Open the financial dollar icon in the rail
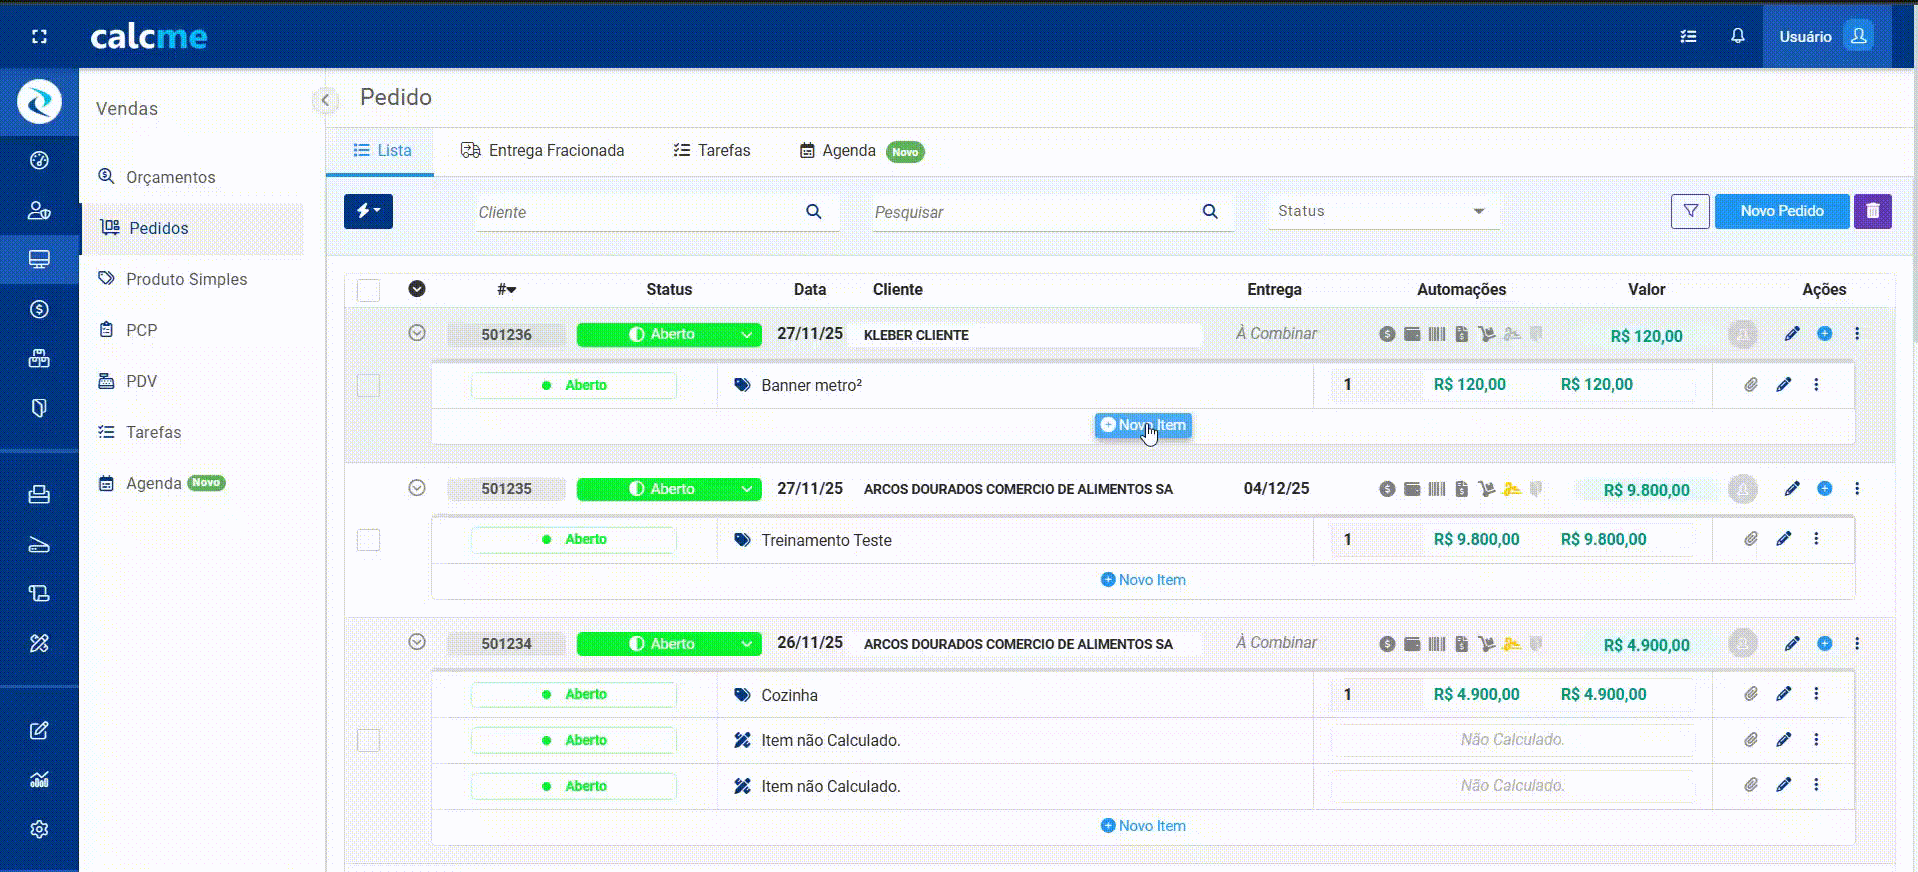The height and width of the screenshot is (872, 1918). (39, 309)
